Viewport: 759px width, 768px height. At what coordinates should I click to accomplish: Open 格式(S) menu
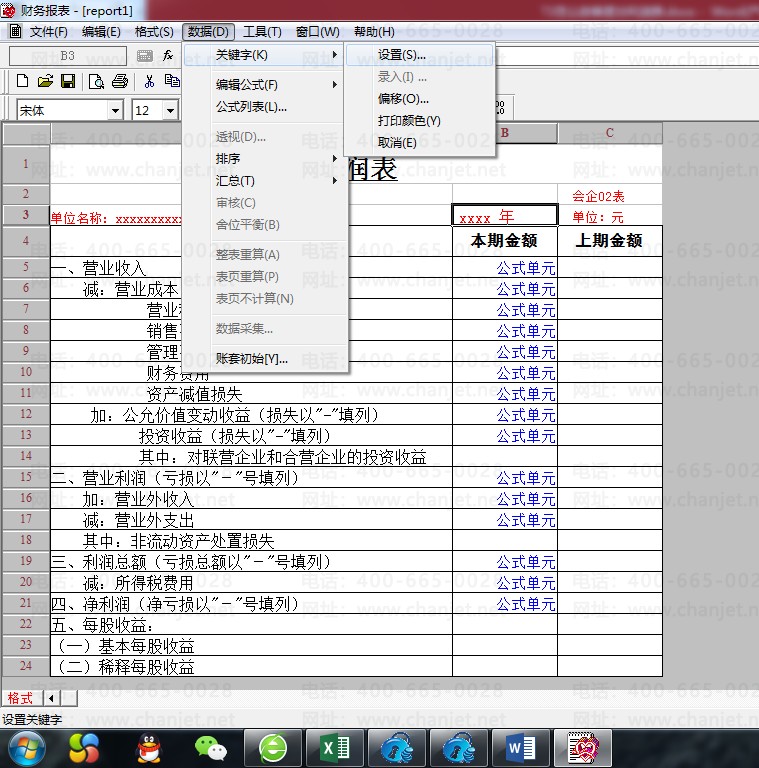coord(154,32)
